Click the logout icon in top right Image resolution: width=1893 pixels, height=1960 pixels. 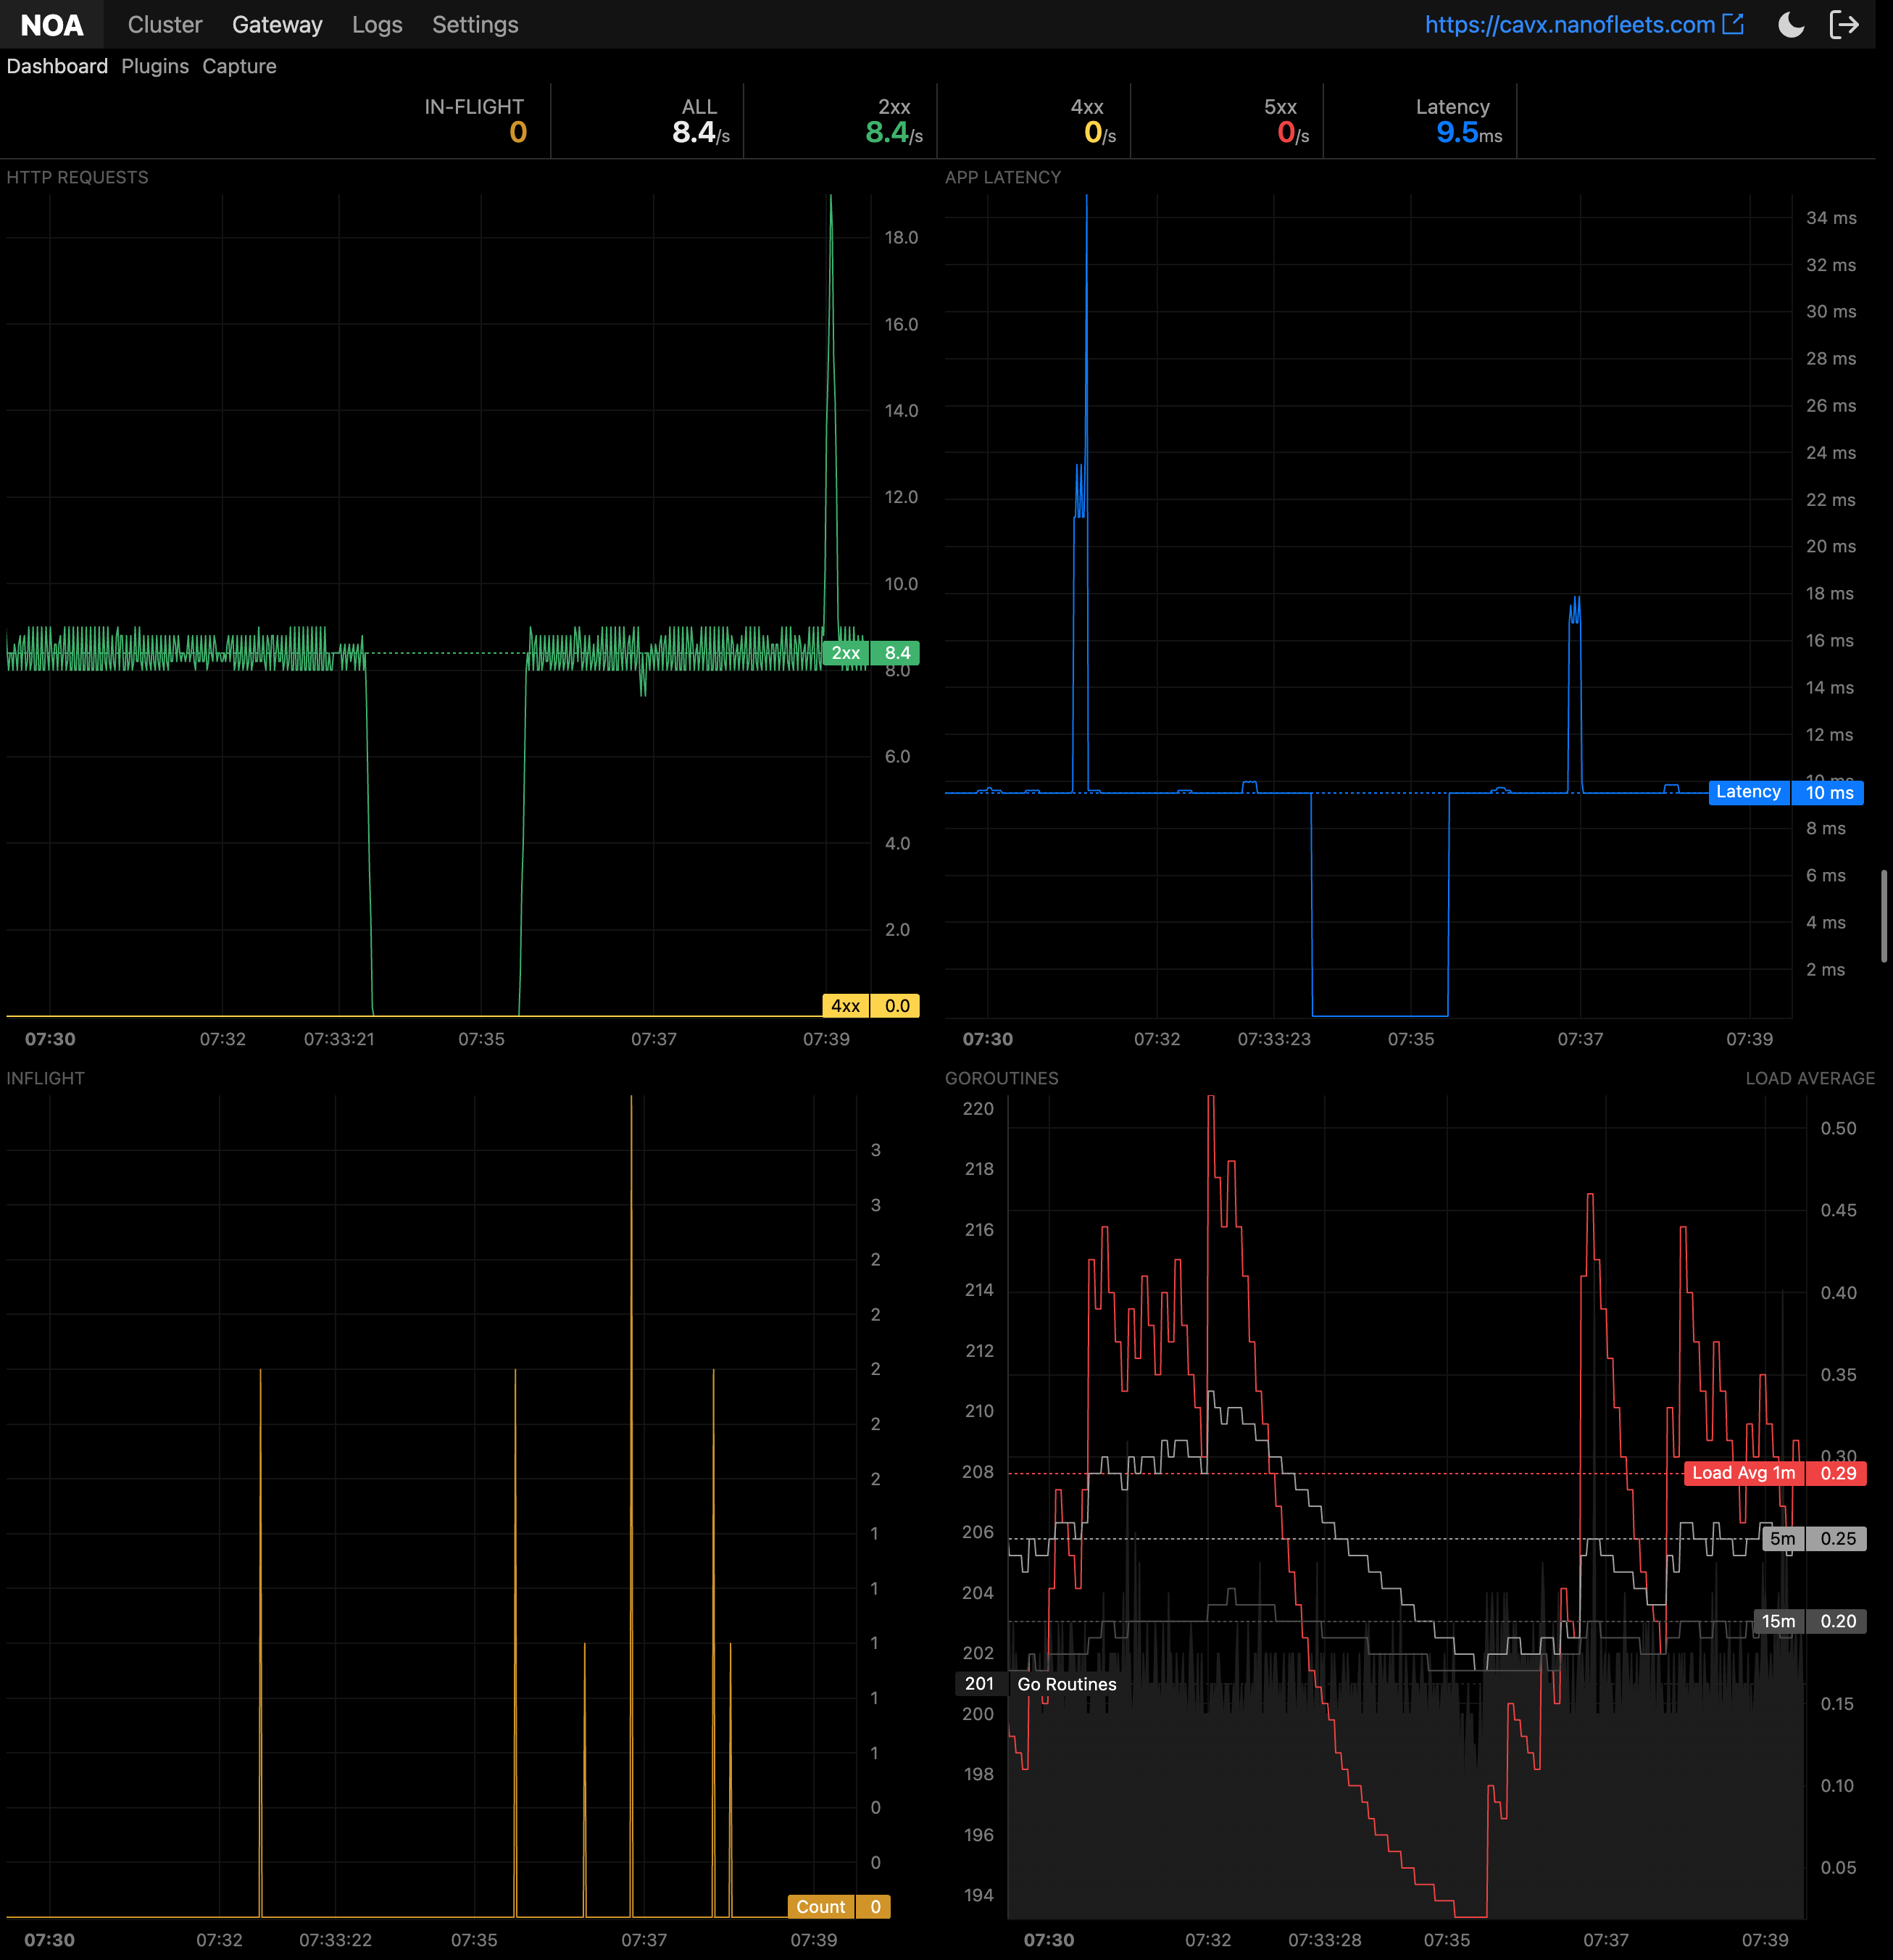1845,24
